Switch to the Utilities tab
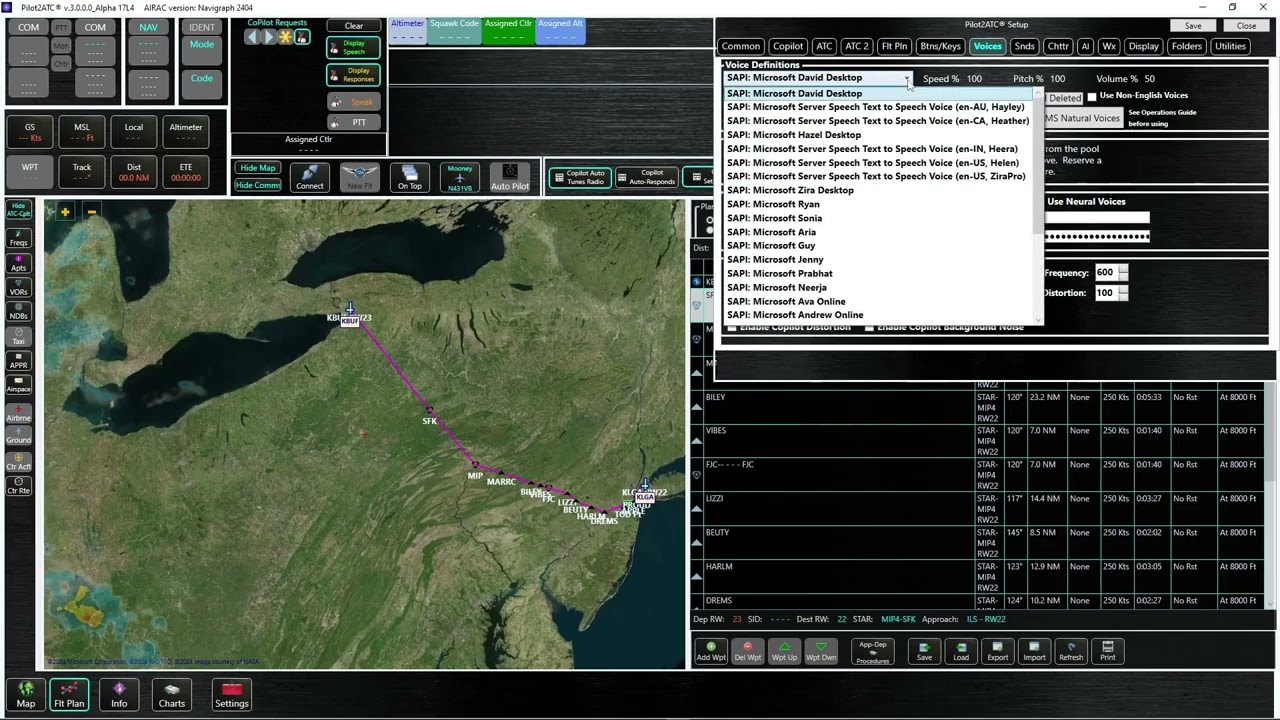This screenshot has width=1280, height=720. [1230, 46]
